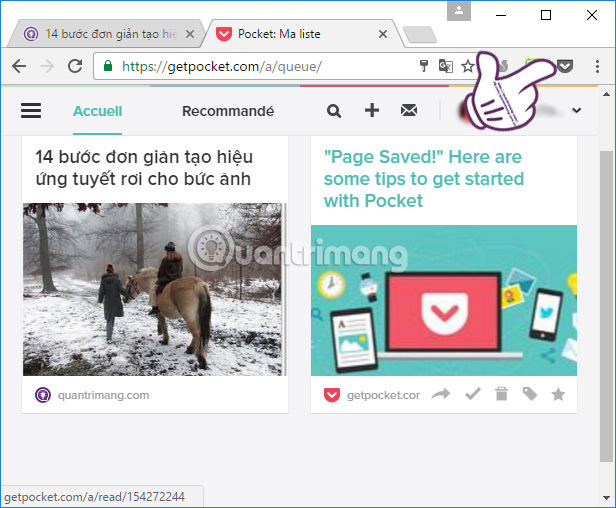Screen dimensions: 616x508
Task: Open the snowy horse thumbnail image
Action: (x=154, y=289)
